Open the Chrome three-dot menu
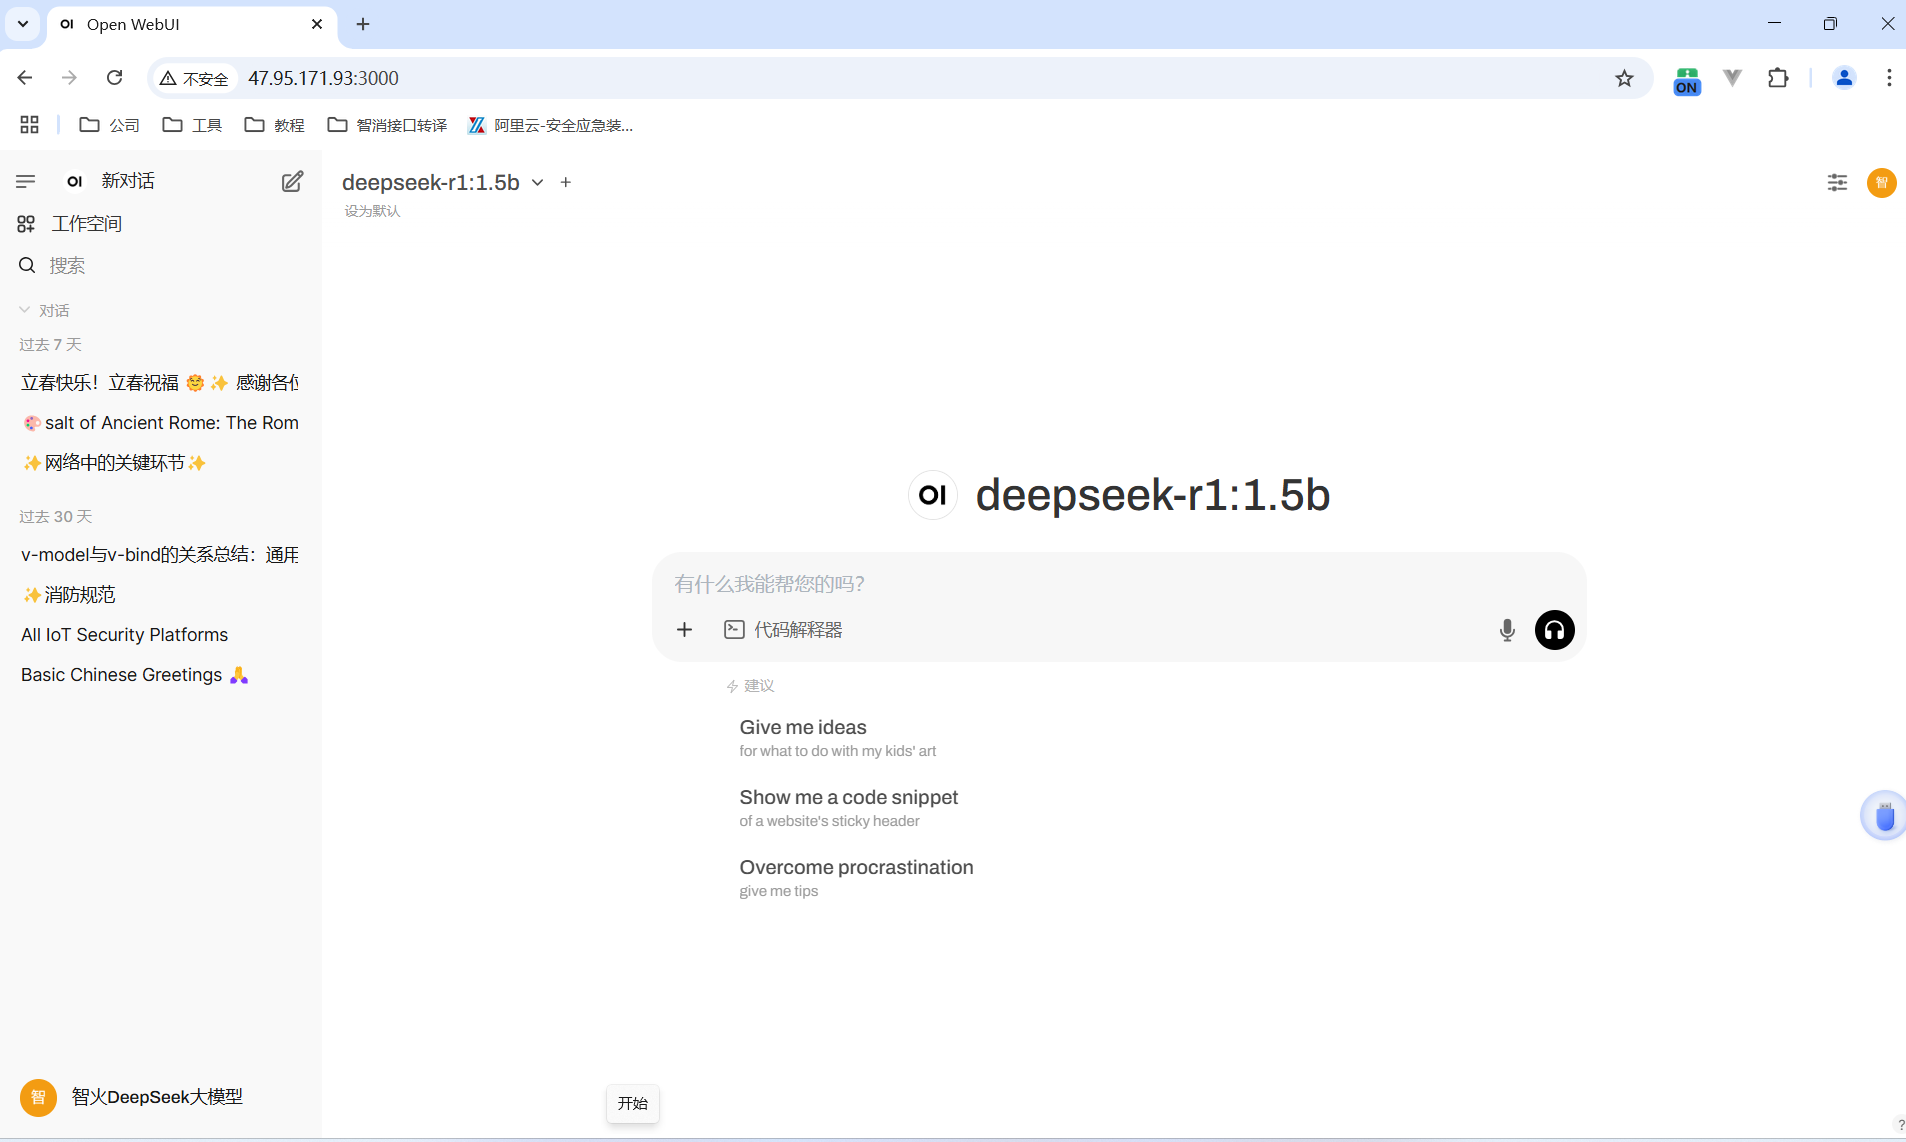This screenshot has height=1142, width=1906. [x=1889, y=78]
